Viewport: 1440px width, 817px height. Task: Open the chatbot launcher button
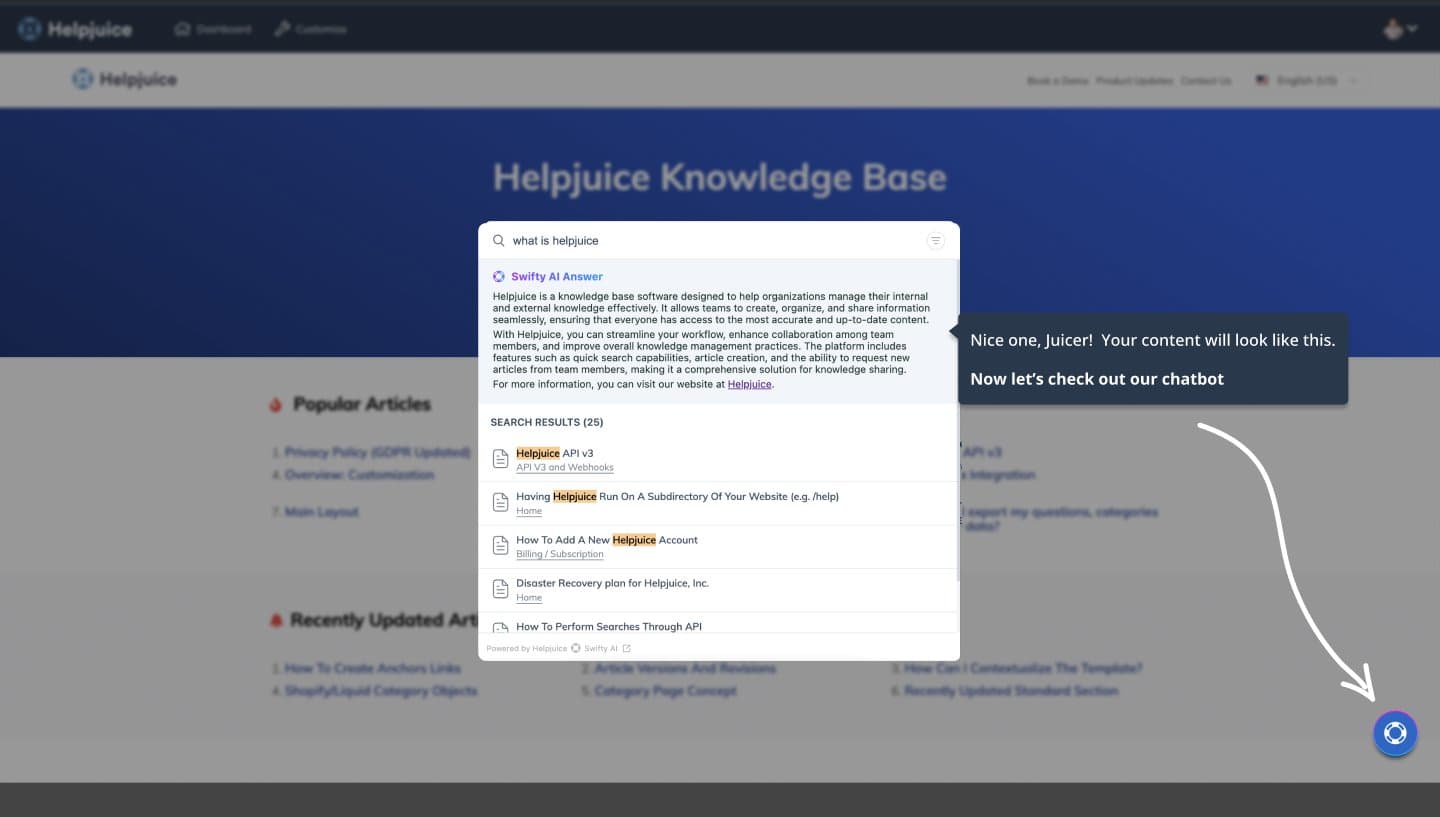coord(1395,733)
